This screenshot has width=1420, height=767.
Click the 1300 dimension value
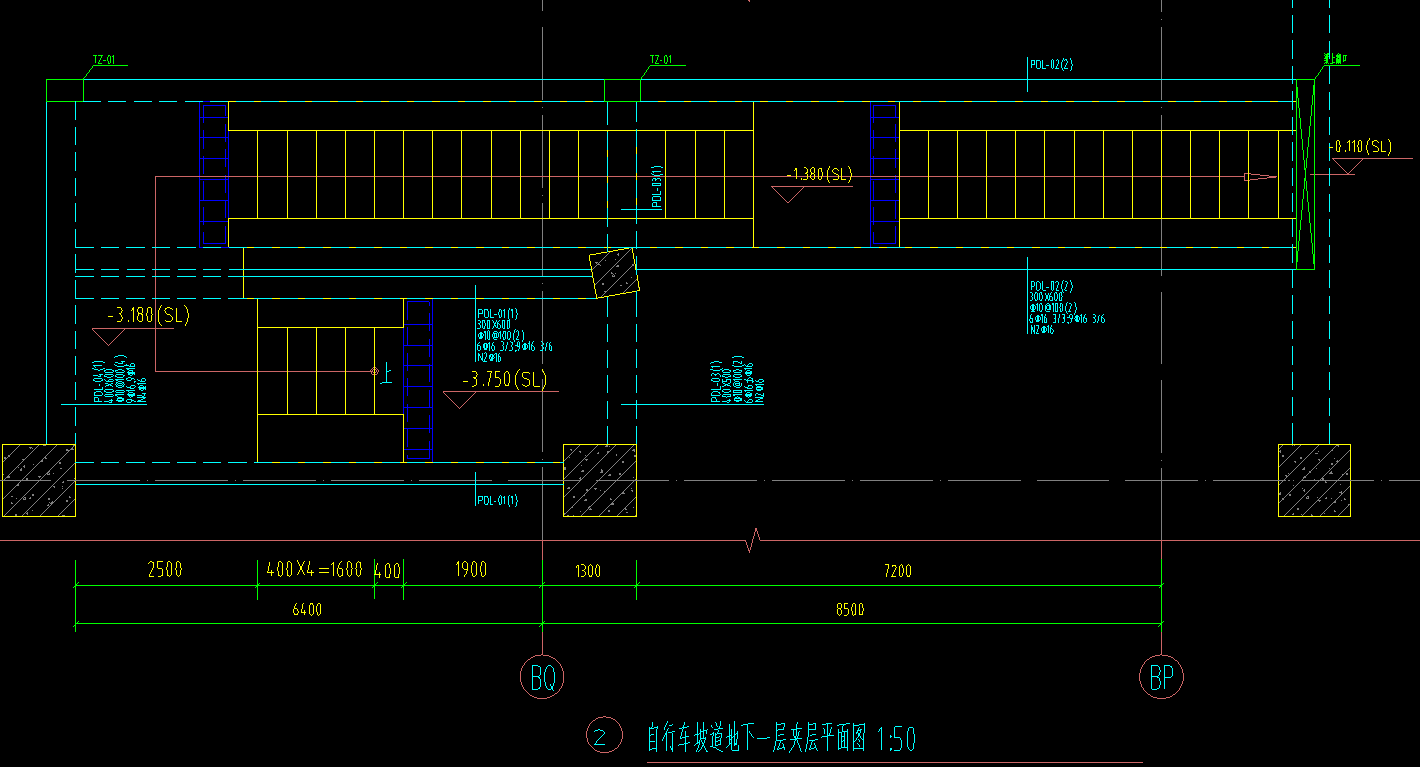pyautogui.click(x=589, y=572)
